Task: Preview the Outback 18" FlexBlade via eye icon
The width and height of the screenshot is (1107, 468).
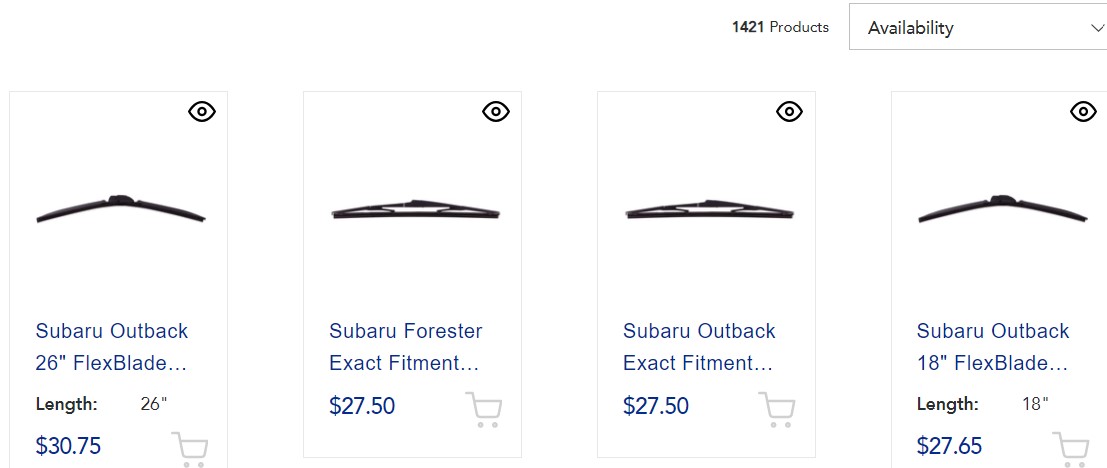Action: 1083,112
